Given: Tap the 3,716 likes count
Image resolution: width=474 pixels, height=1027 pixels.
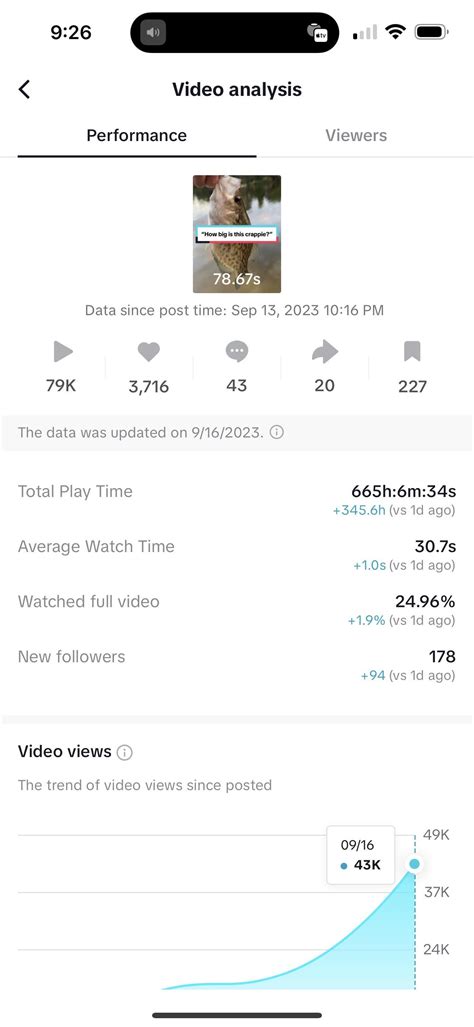Looking at the screenshot, I should coord(149,387).
